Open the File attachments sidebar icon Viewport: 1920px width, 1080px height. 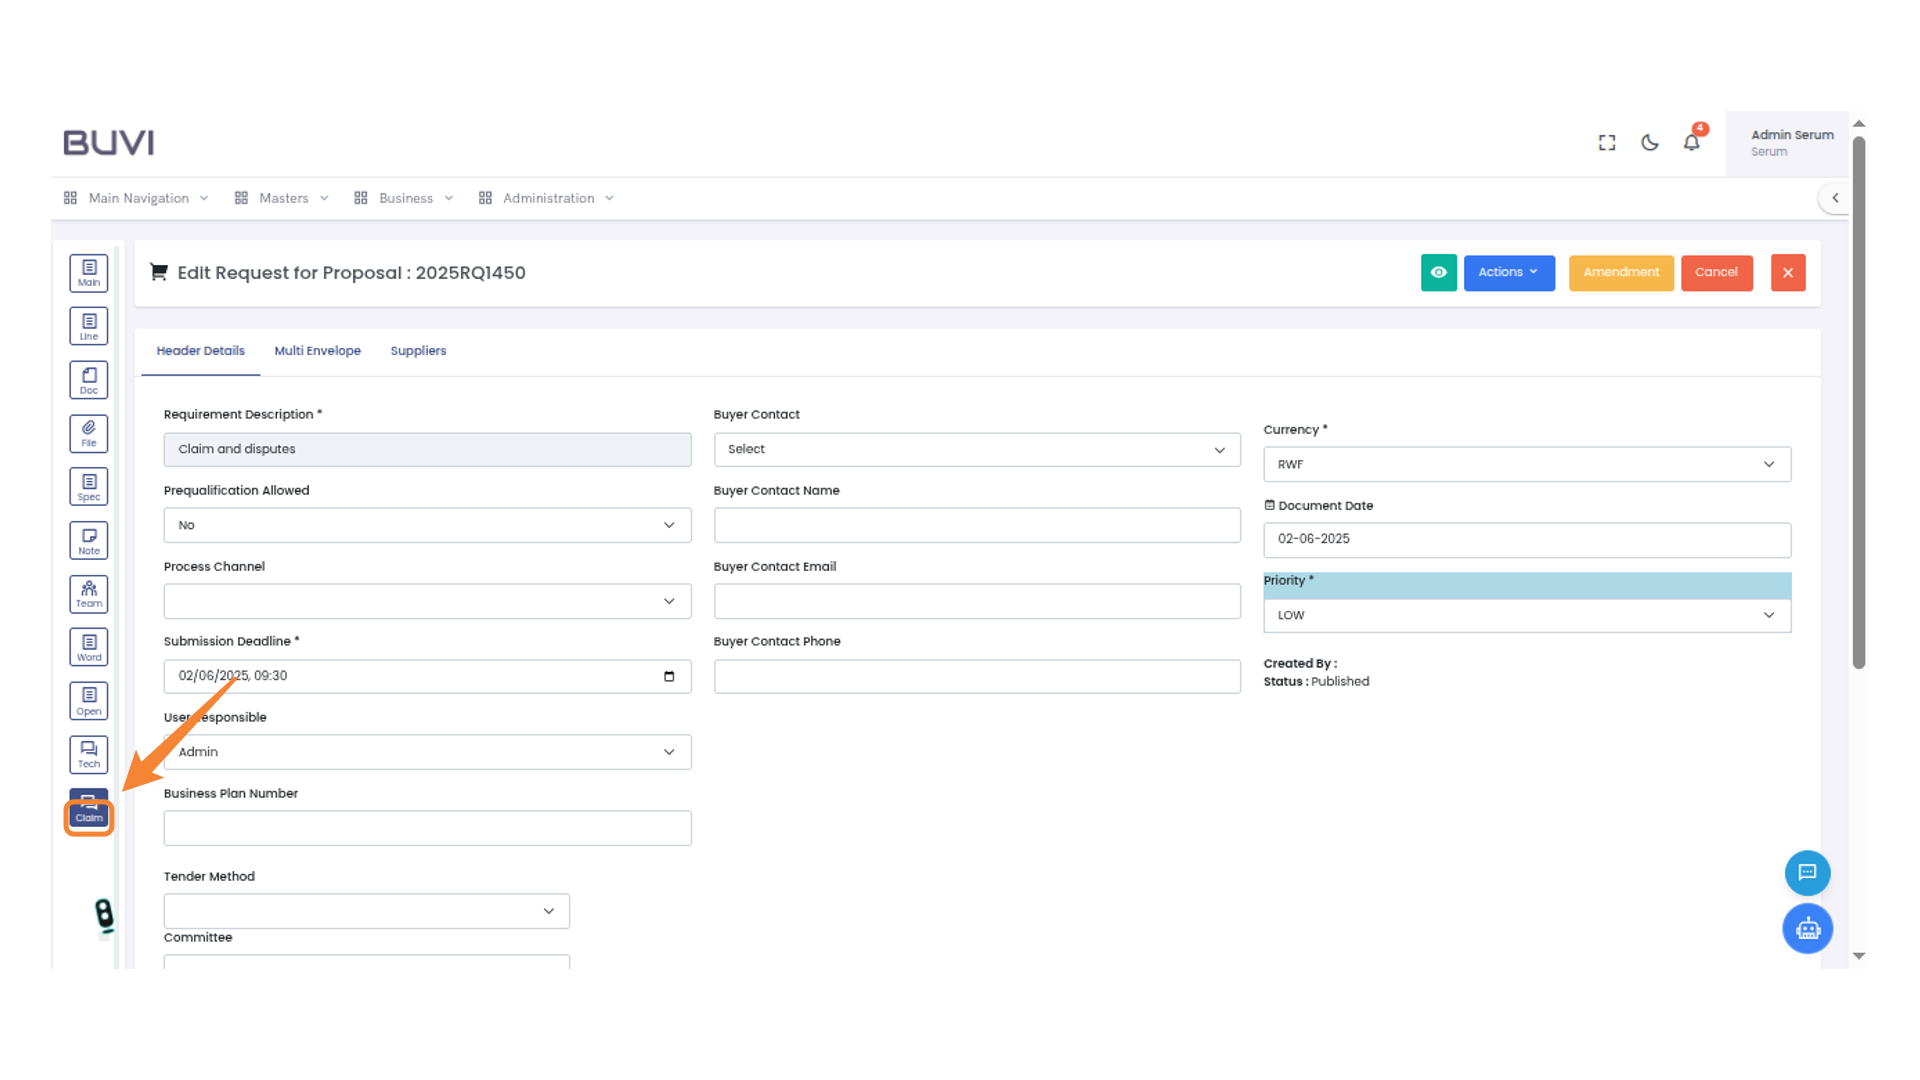89,433
